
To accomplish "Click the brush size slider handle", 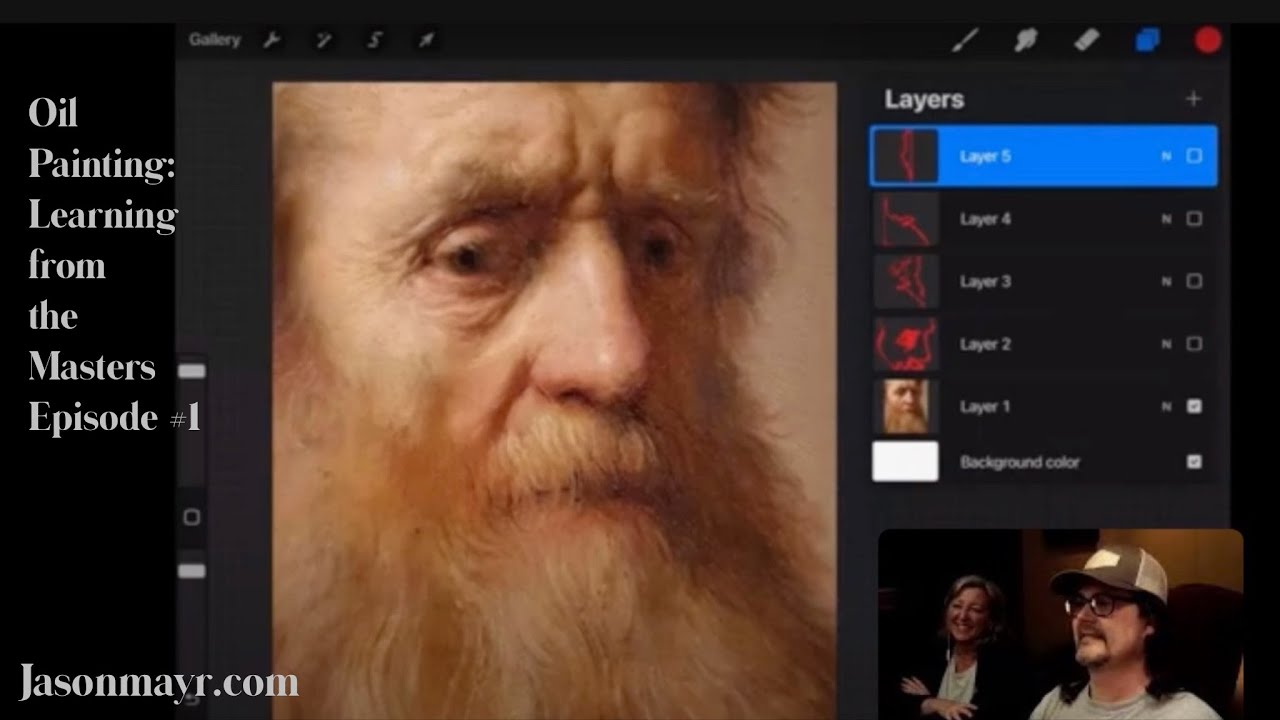I will (191, 371).
